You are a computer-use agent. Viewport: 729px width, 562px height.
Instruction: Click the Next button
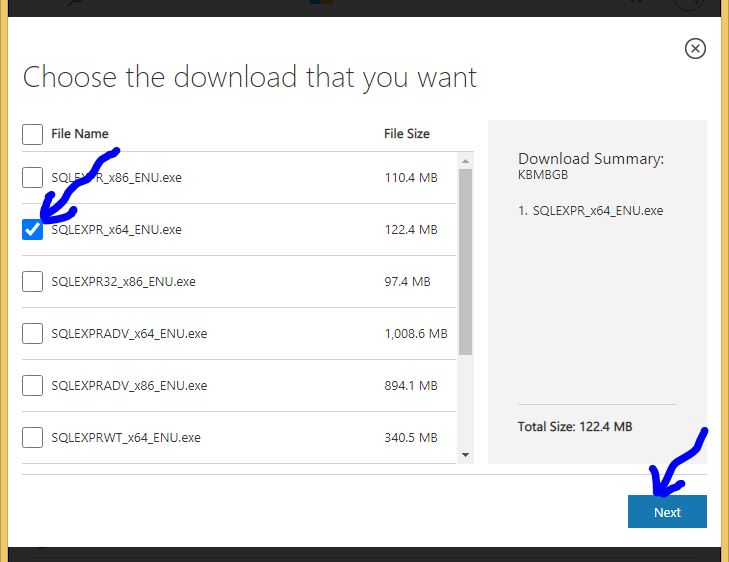pyautogui.click(x=667, y=512)
